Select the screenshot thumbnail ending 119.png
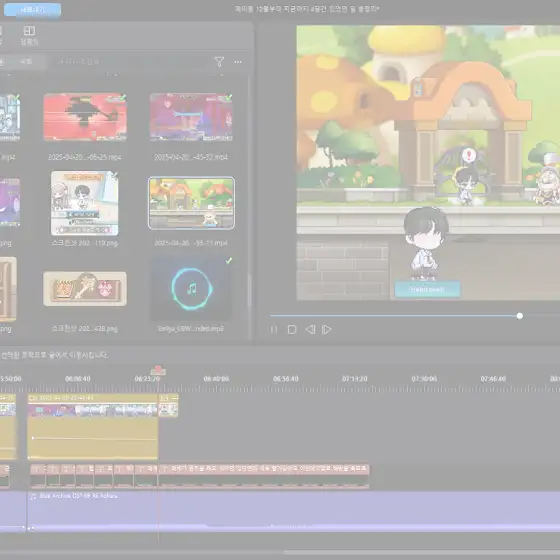Screen dimensions: 560x560 85,203
